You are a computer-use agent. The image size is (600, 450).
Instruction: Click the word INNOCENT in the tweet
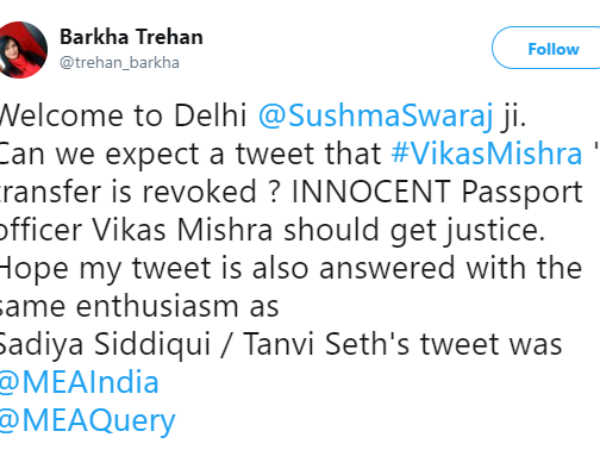(x=371, y=191)
